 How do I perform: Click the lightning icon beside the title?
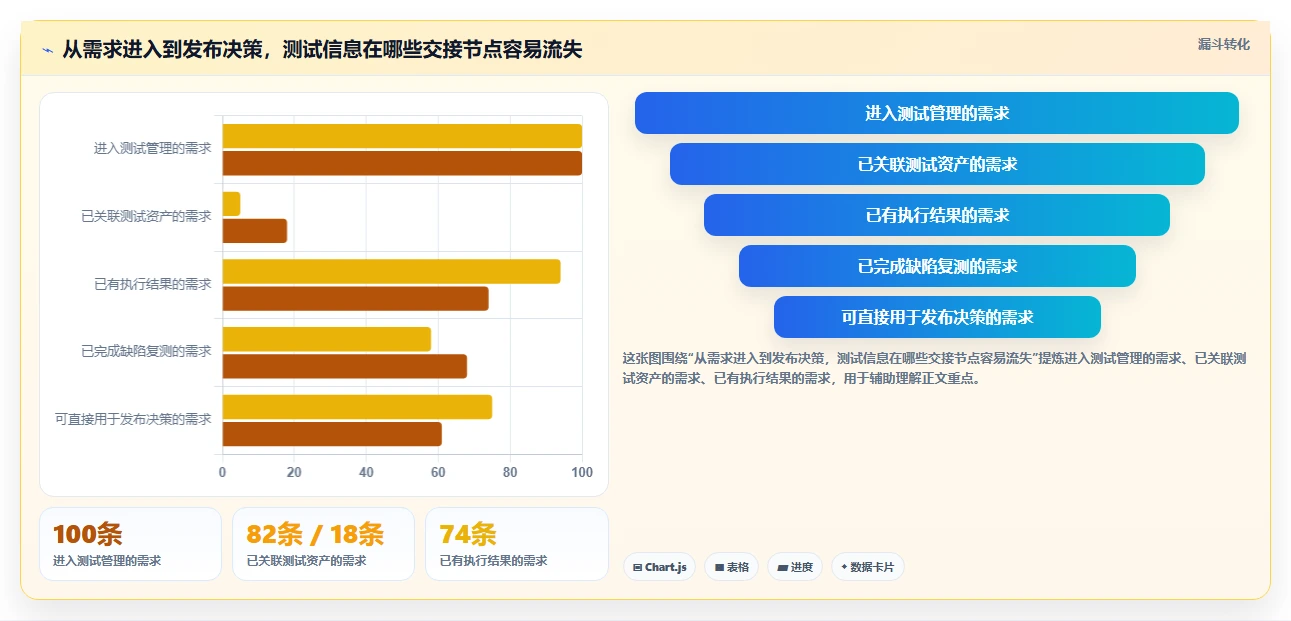point(47,50)
